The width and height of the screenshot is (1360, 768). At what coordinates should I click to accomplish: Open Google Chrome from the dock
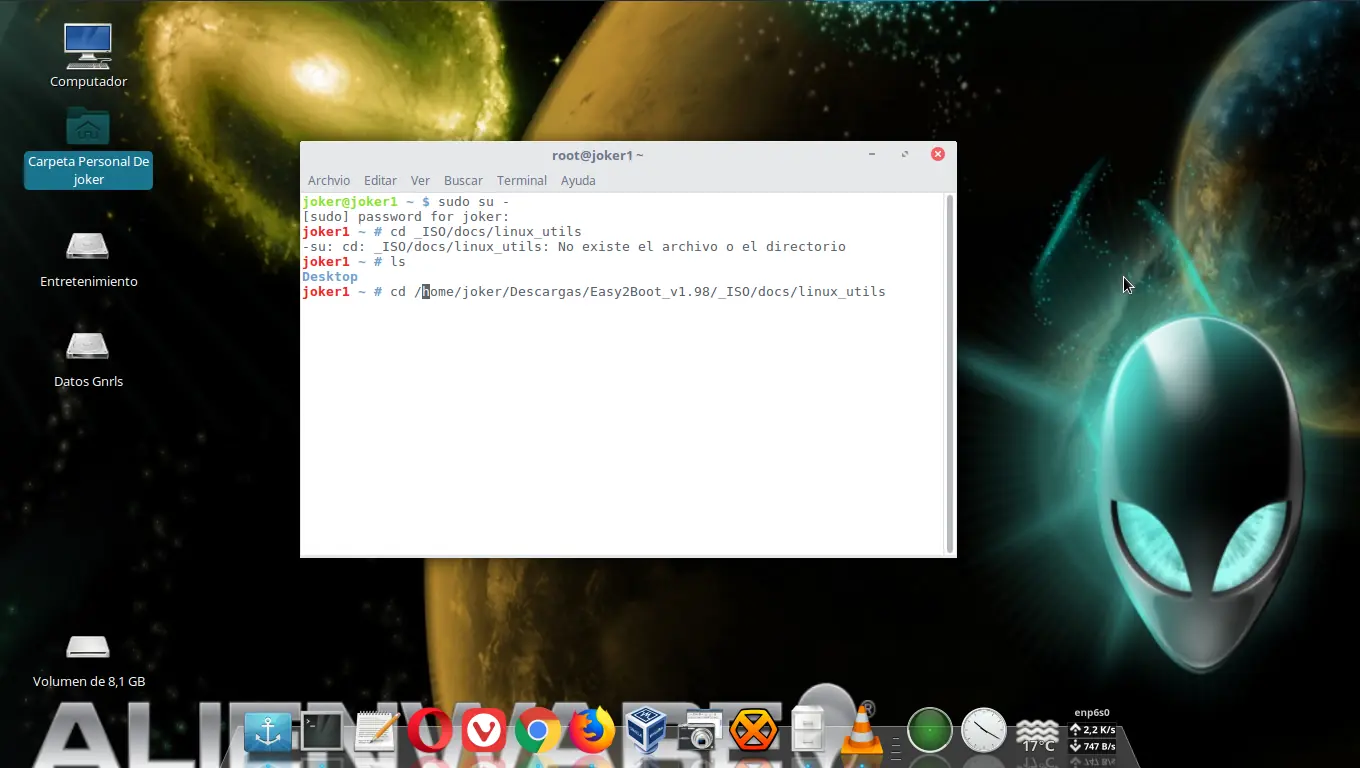(538, 731)
